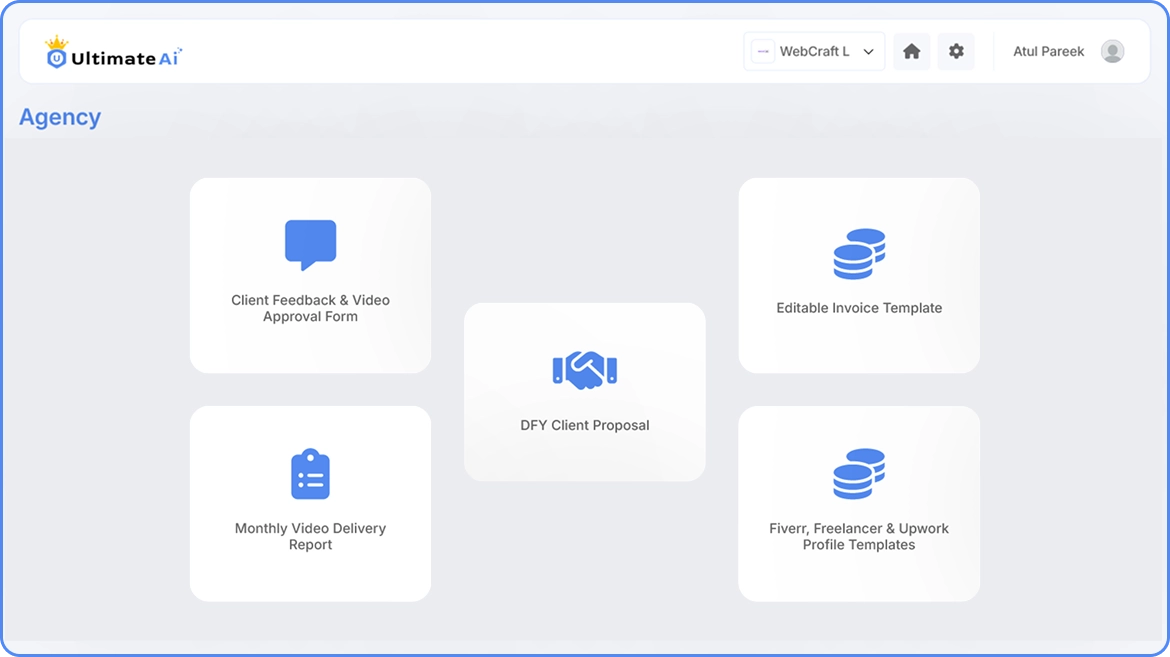Viewport: 1170px width, 657px height.
Task: Click the handshake icon in the center card
Action: pyautogui.click(x=585, y=370)
